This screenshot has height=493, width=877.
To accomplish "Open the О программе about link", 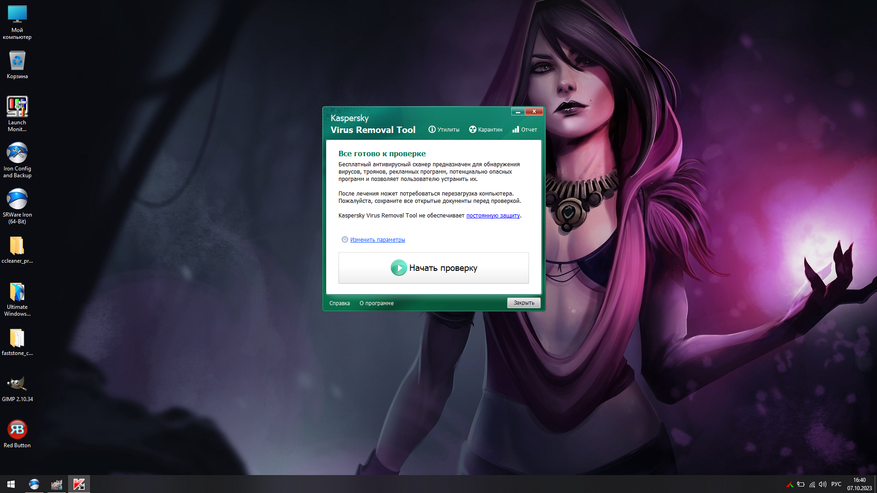I will click(x=376, y=303).
